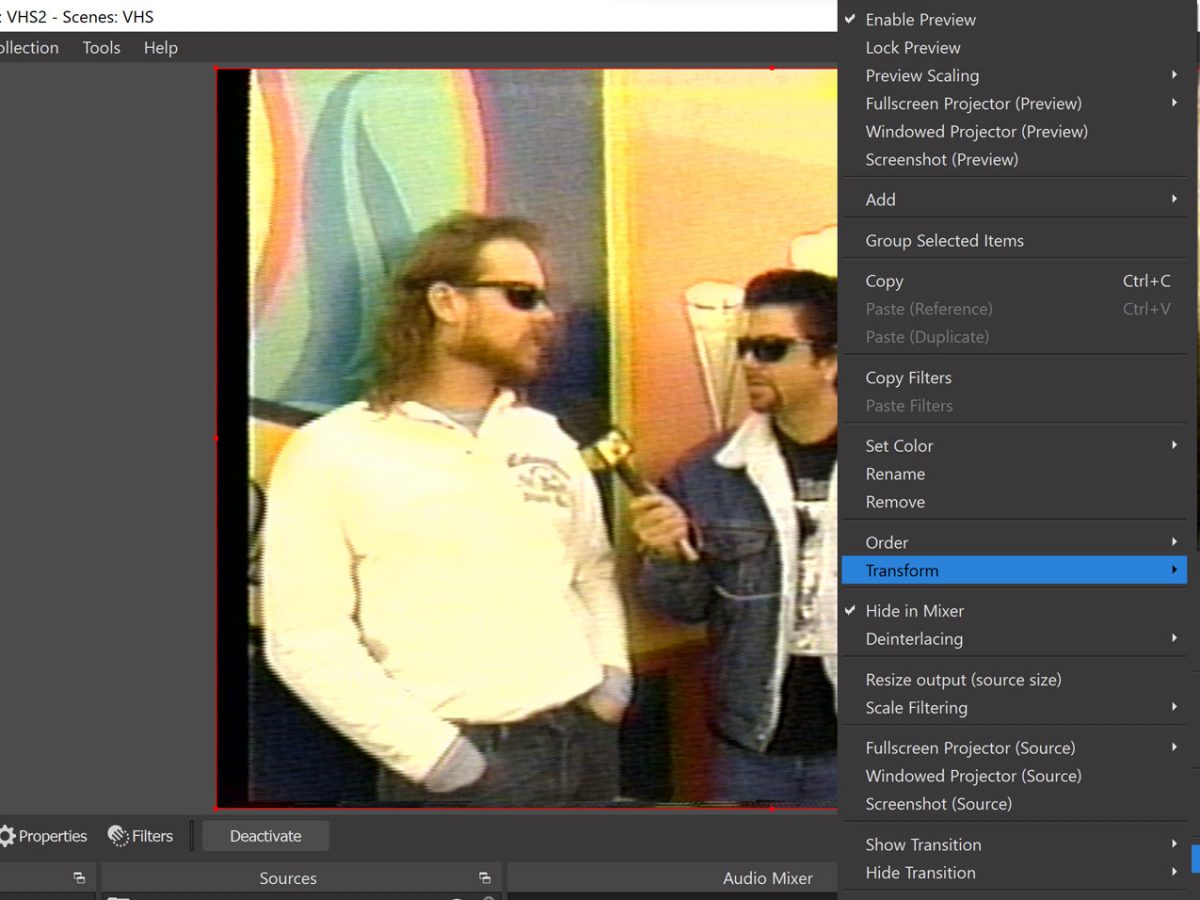Choose Copy Filters from the context menu
Image resolution: width=1200 pixels, height=900 pixels.
pyautogui.click(x=908, y=377)
